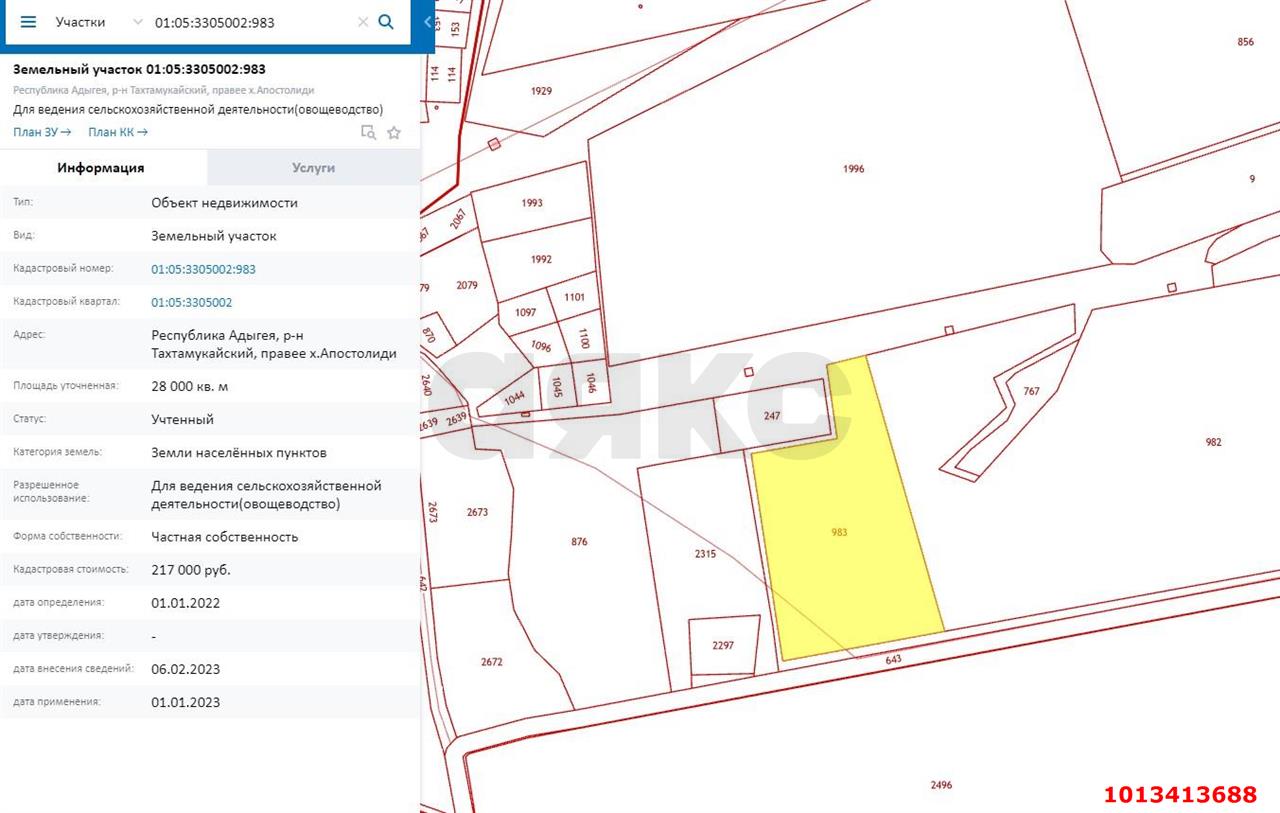Click the magnifier search icon
Screen dimensions: 1280x813
click(386, 22)
